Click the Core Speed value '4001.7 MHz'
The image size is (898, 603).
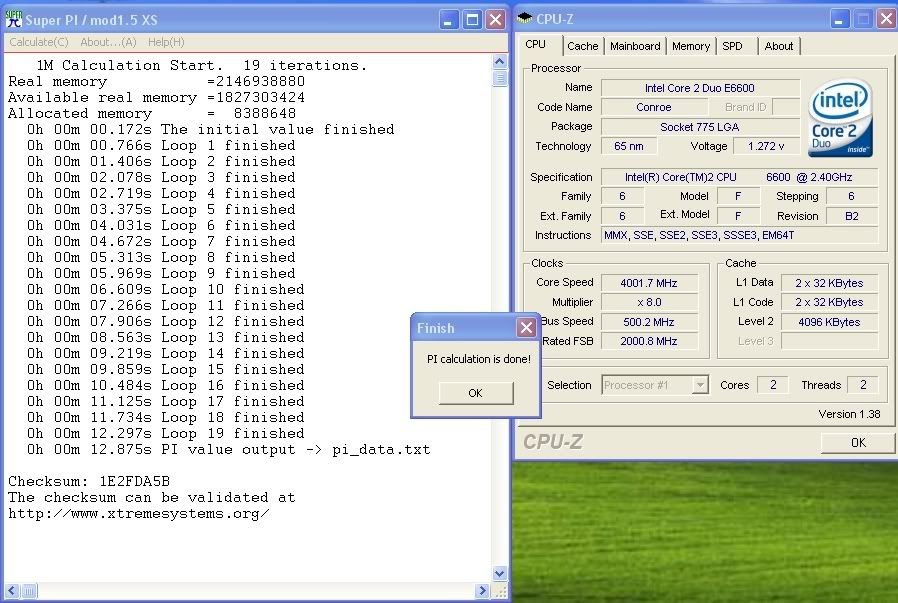649,283
